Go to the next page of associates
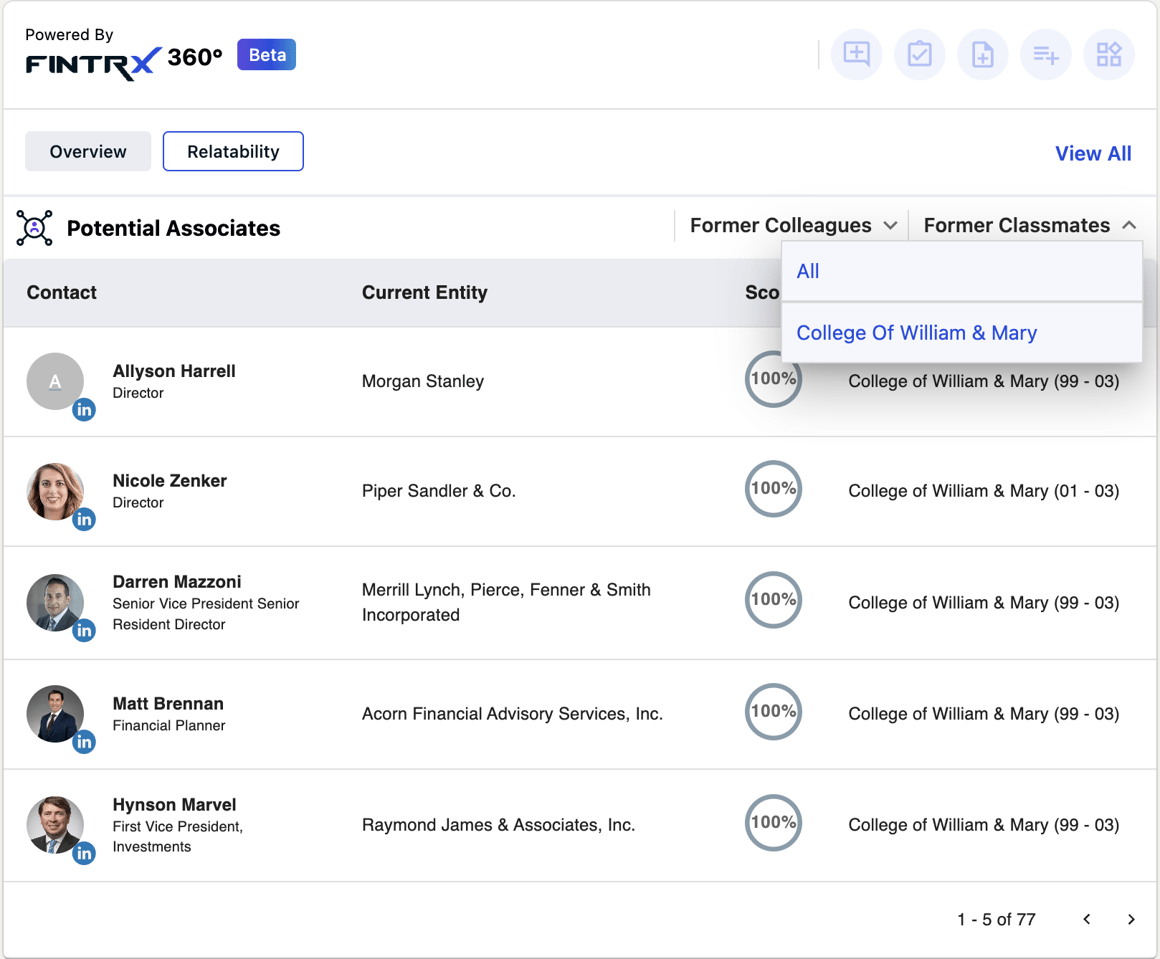This screenshot has height=959, width=1160. pyautogui.click(x=1131, y=919)
